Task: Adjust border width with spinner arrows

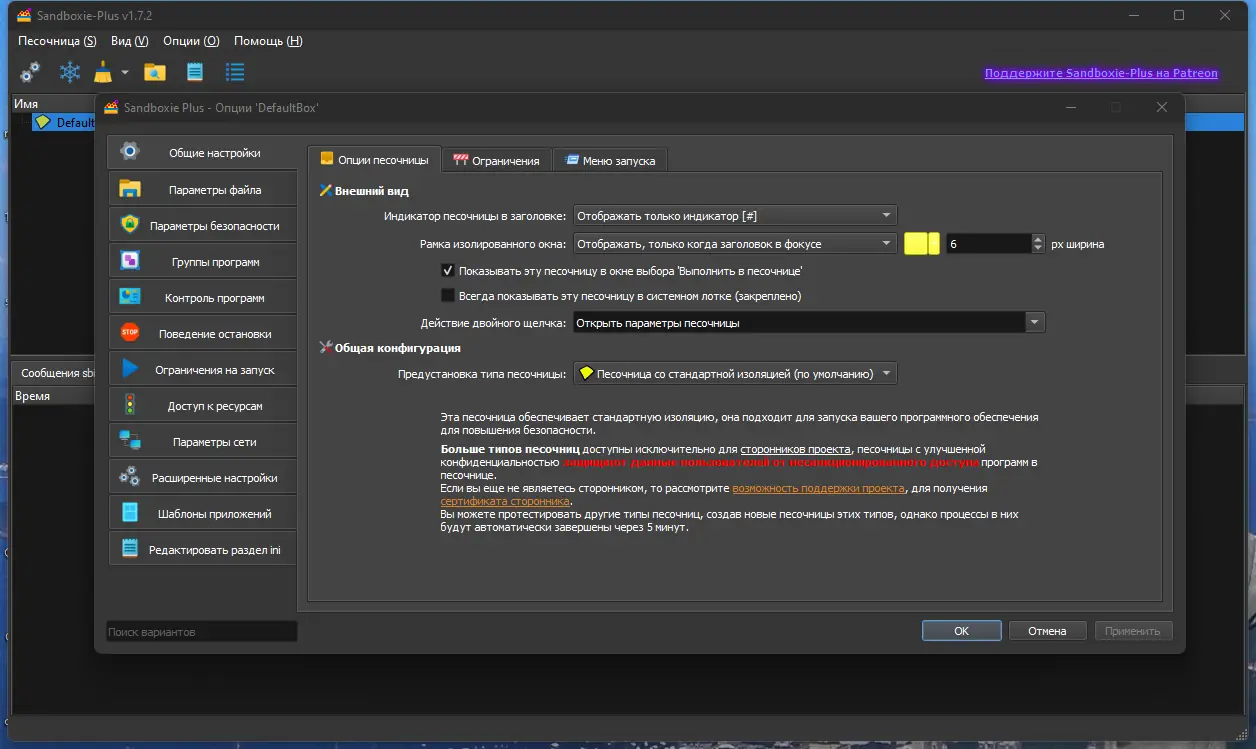Action: point(1038,244)
